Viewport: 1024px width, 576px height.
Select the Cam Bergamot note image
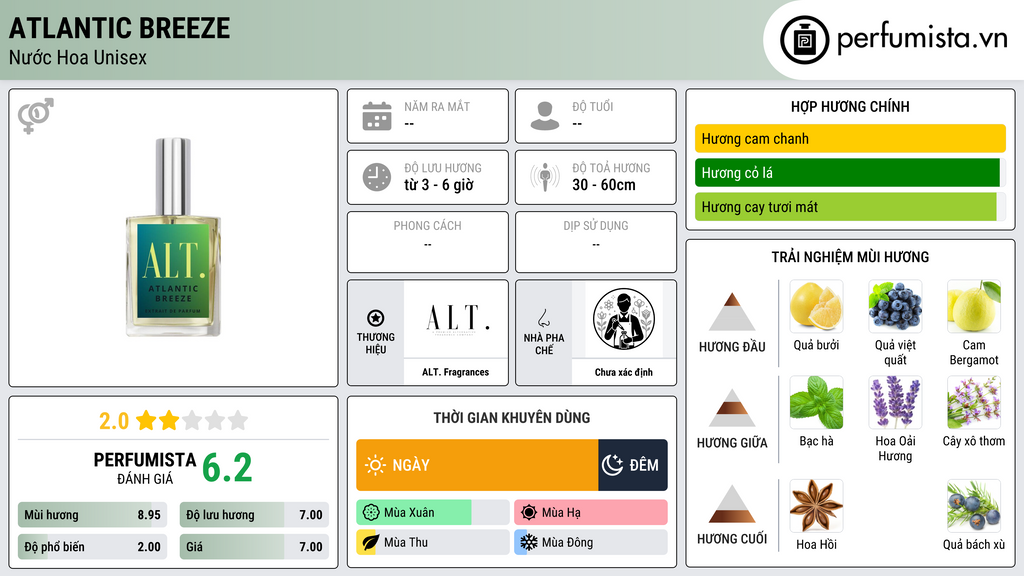click(974, 306)
